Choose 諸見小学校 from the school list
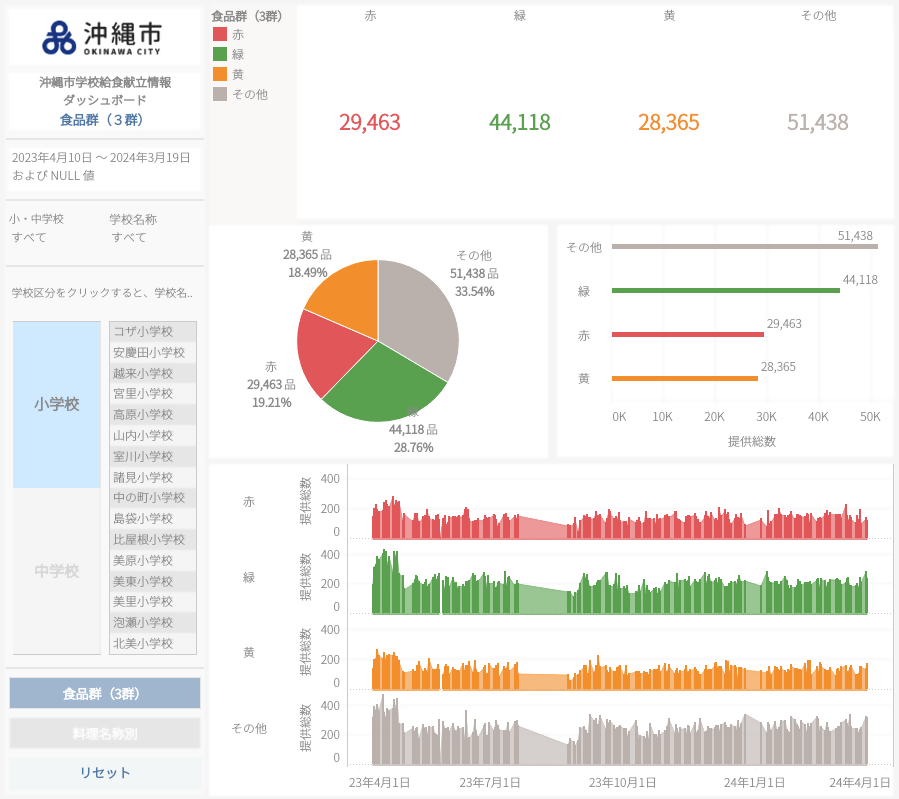Viewport: 899px width, 799px height. tap(153, 477)
